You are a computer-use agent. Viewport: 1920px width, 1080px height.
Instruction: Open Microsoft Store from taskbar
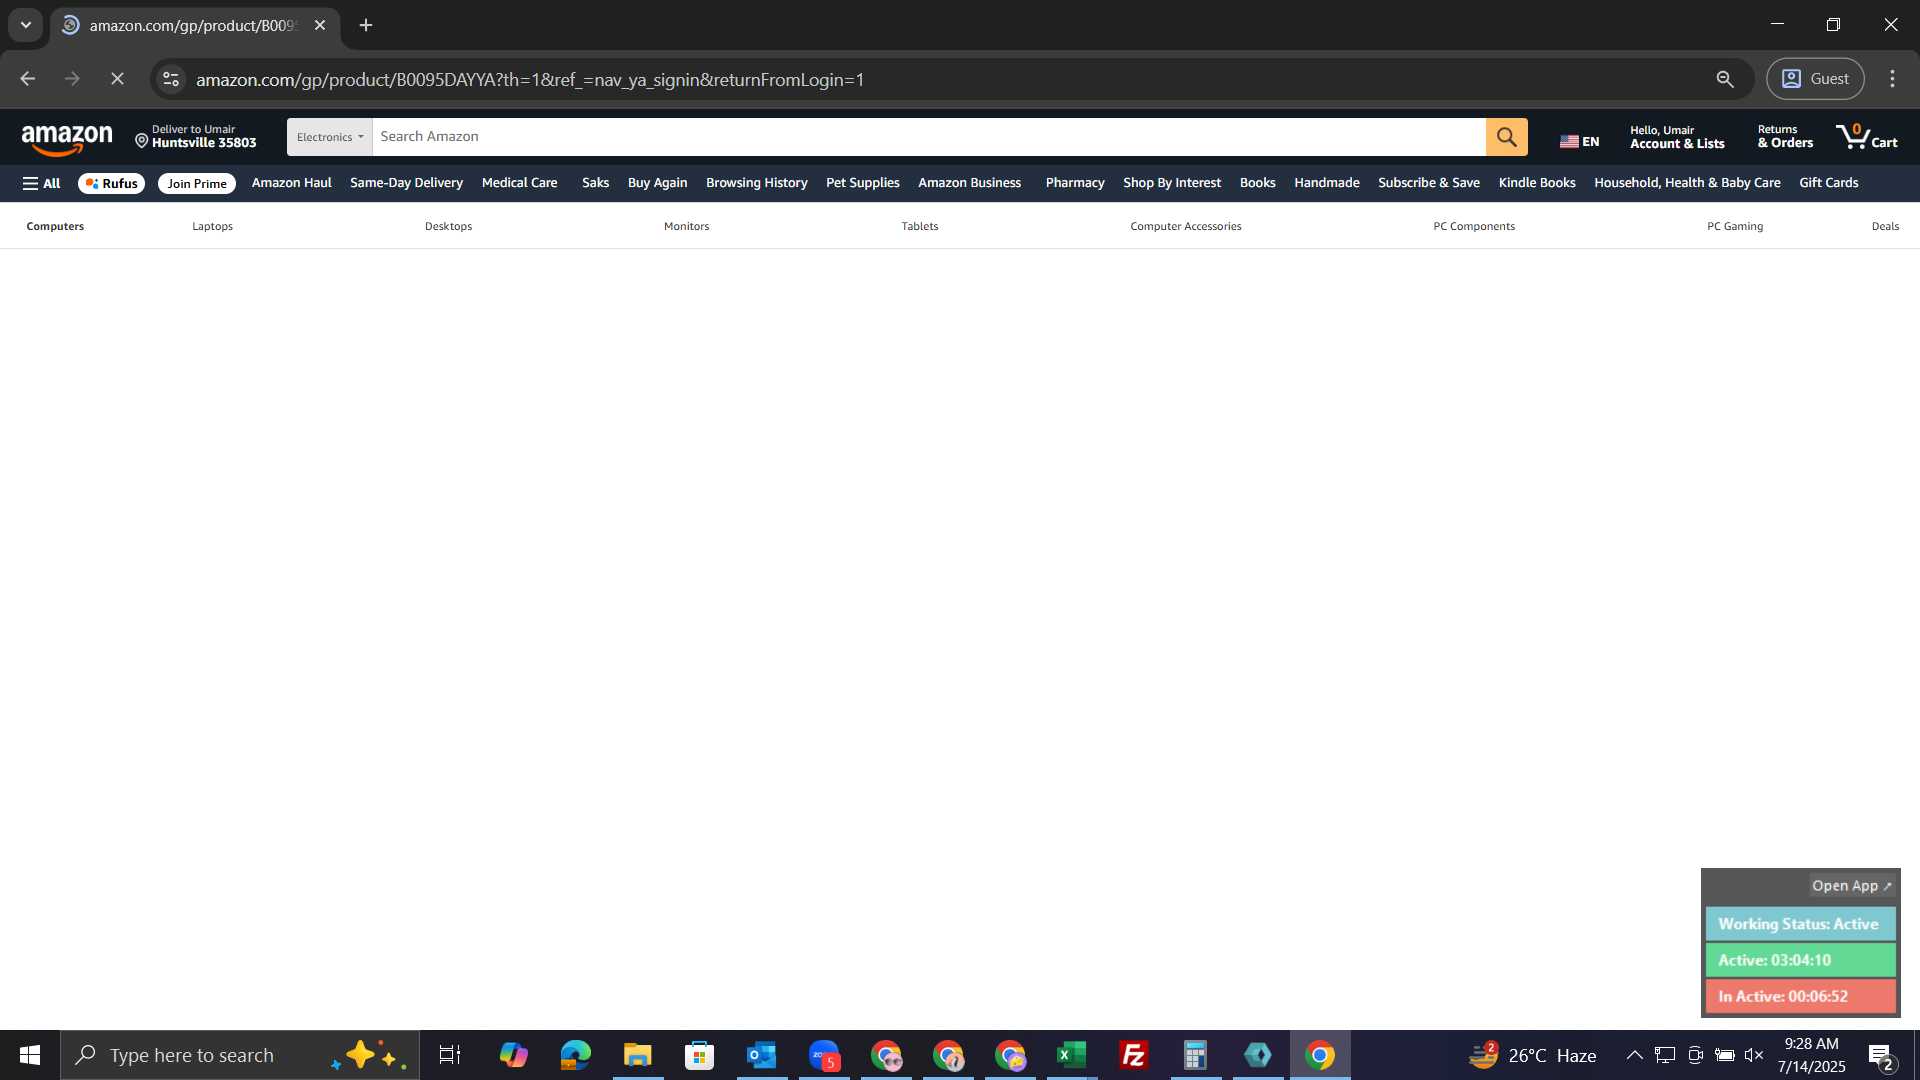(x=700, y=1055)
